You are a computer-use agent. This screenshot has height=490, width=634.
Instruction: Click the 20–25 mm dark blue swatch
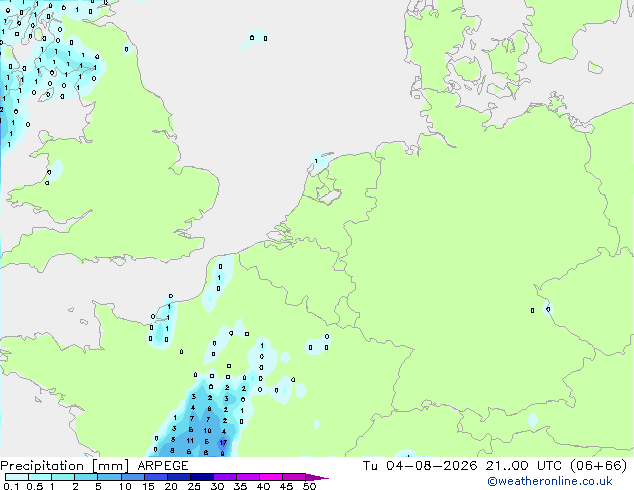click(179, 477)
